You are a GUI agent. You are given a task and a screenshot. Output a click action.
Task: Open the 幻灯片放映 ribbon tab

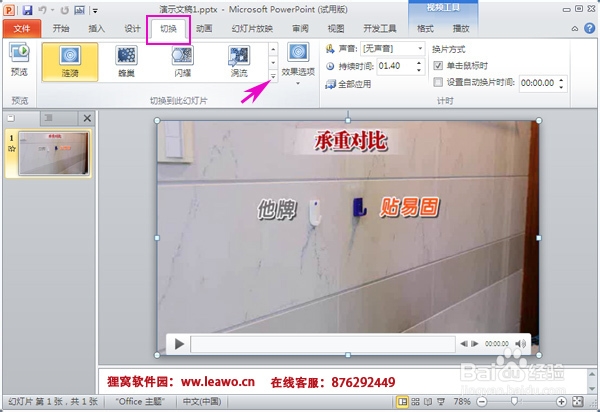pyautogui.click(x=252, y=28)
